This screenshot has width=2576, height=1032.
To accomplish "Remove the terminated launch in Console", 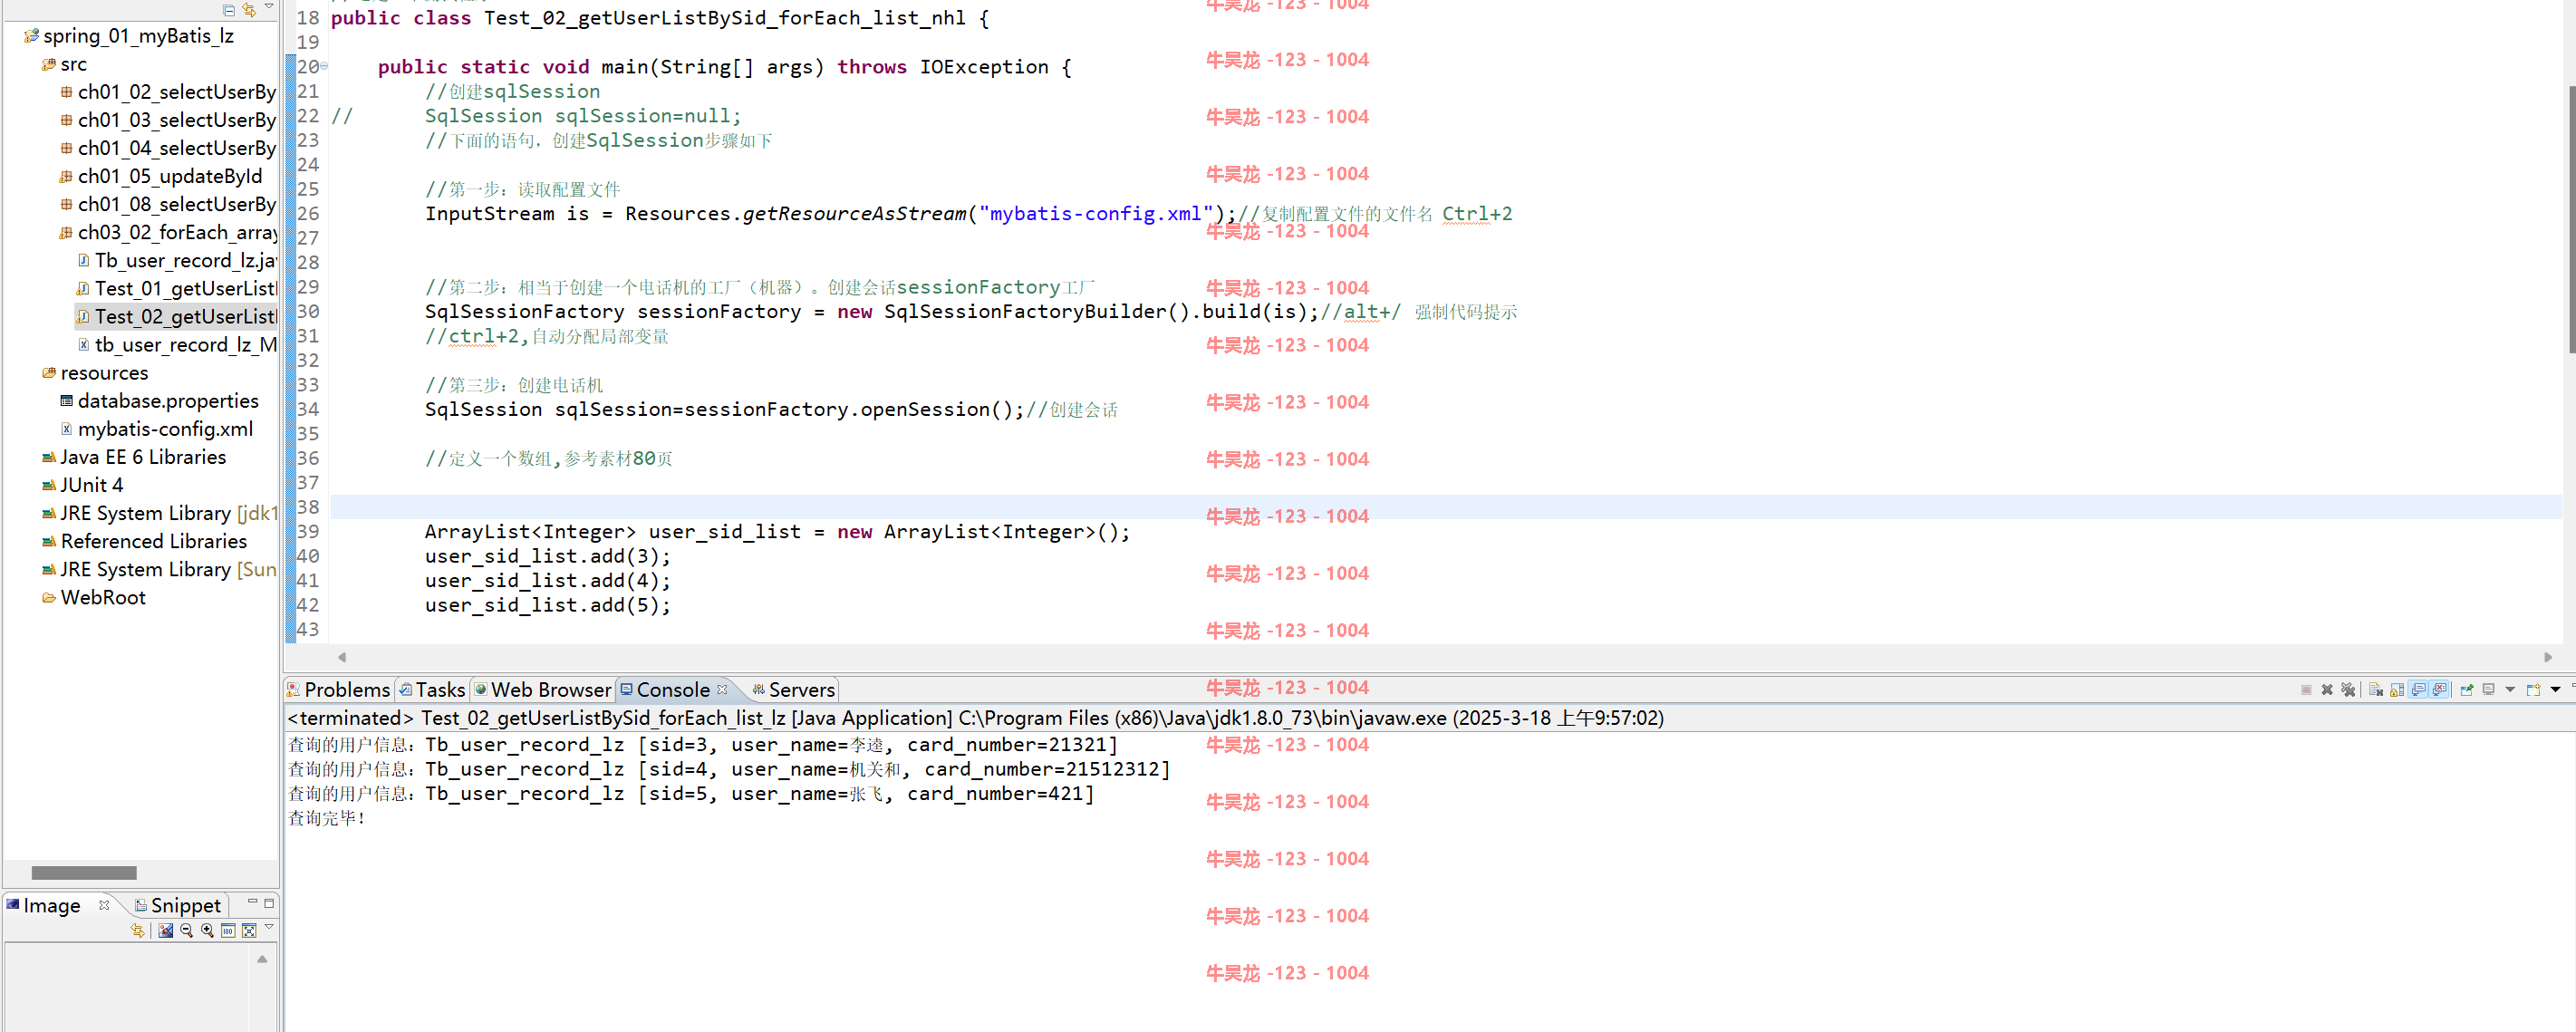I will coord(2327,689).
